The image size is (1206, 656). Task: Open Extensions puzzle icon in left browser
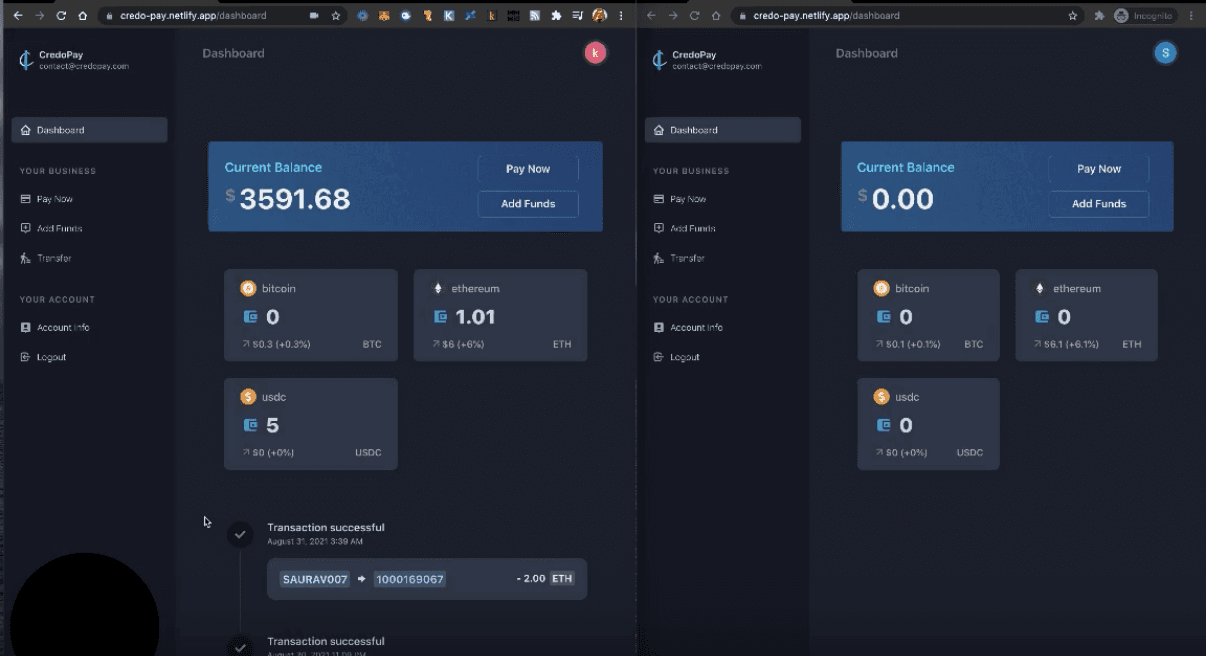556,16
